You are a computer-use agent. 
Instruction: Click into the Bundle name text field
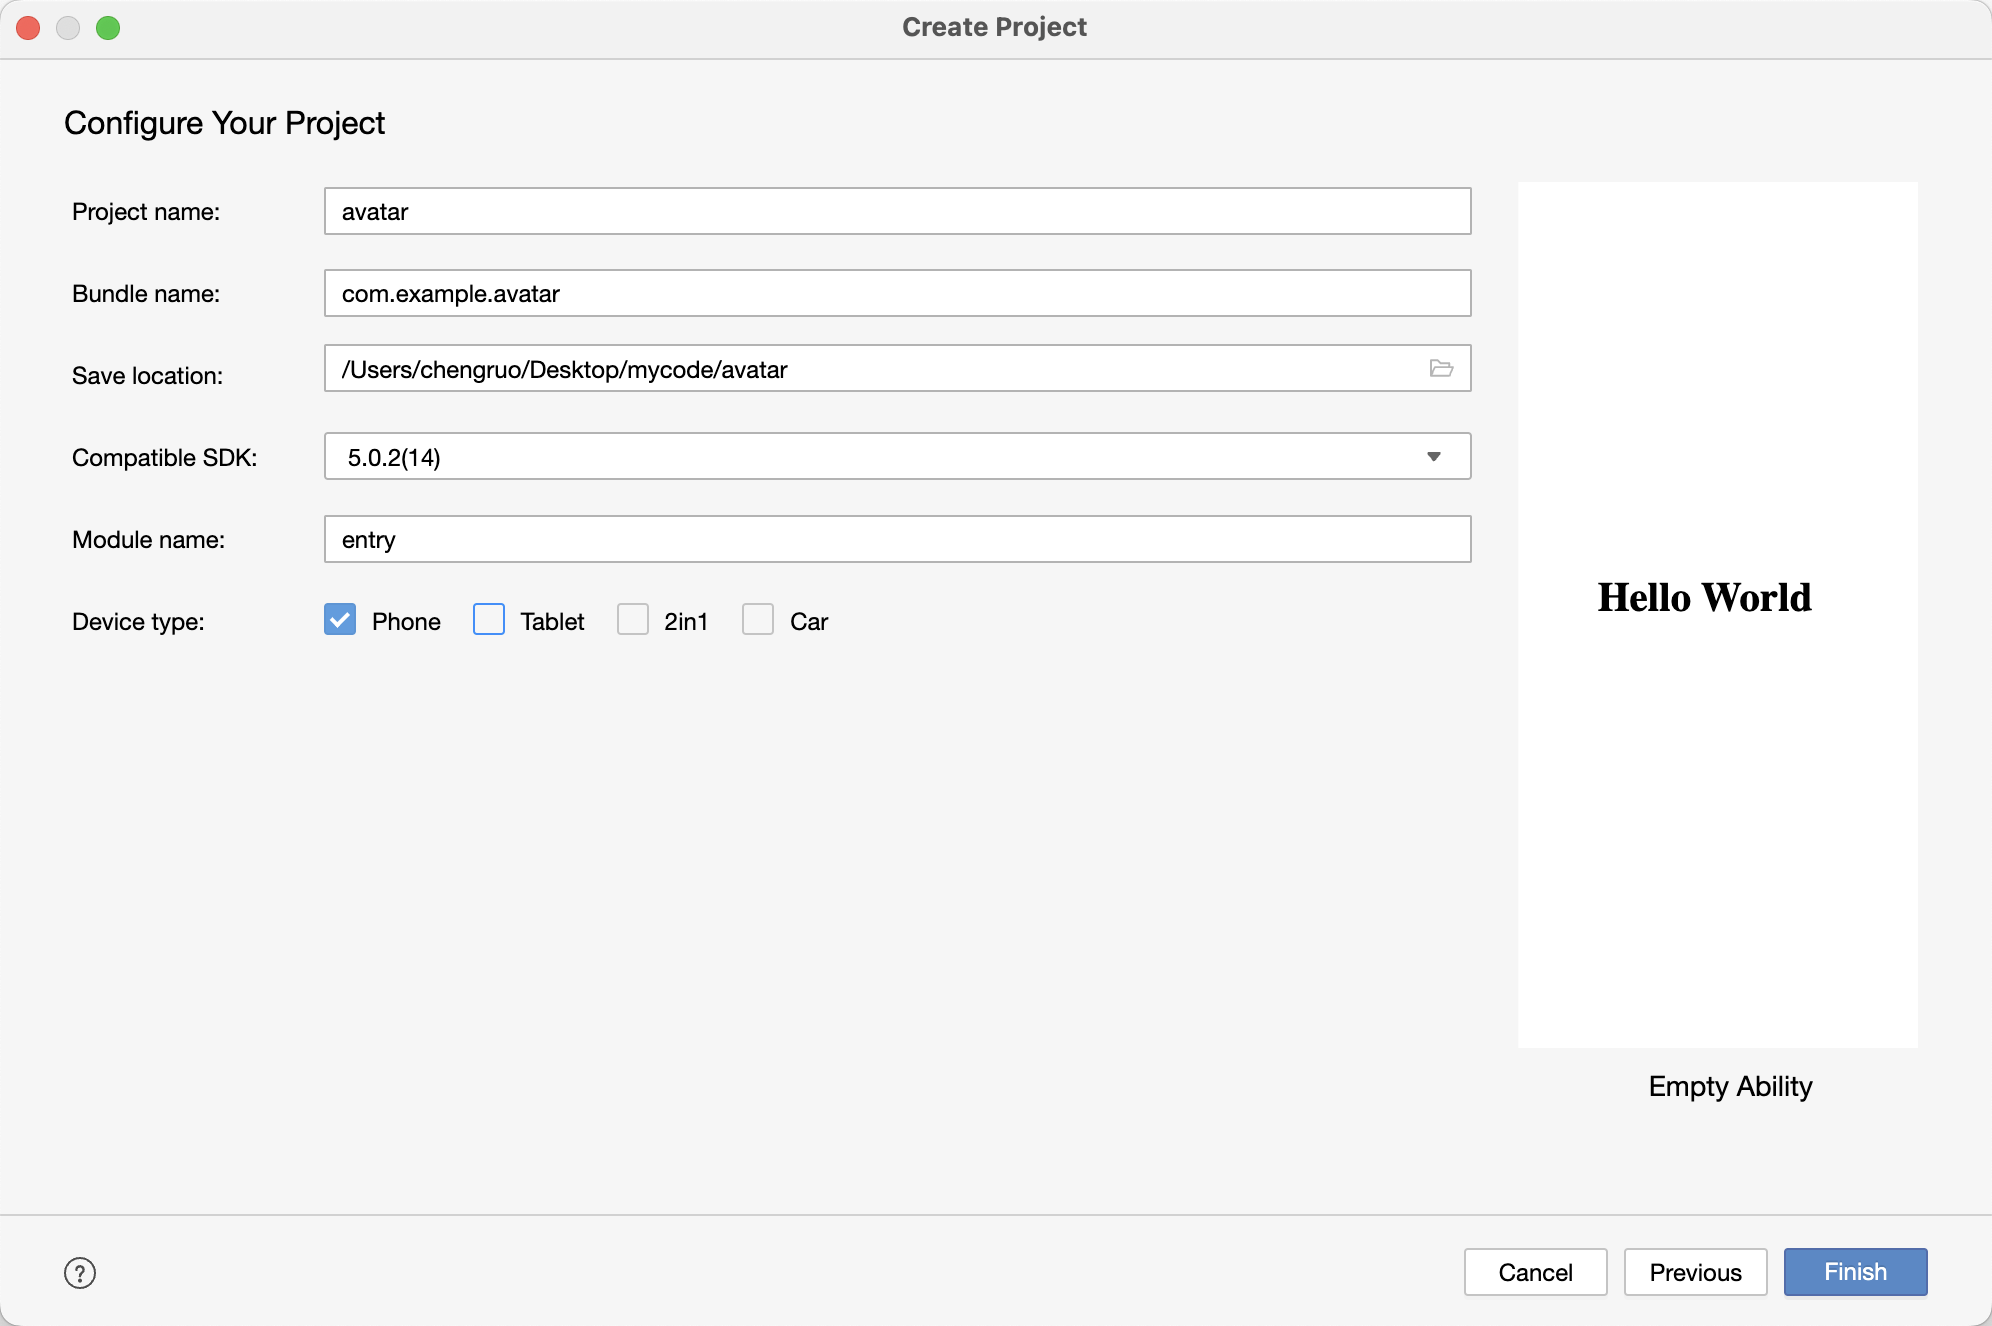coord(897,294)
